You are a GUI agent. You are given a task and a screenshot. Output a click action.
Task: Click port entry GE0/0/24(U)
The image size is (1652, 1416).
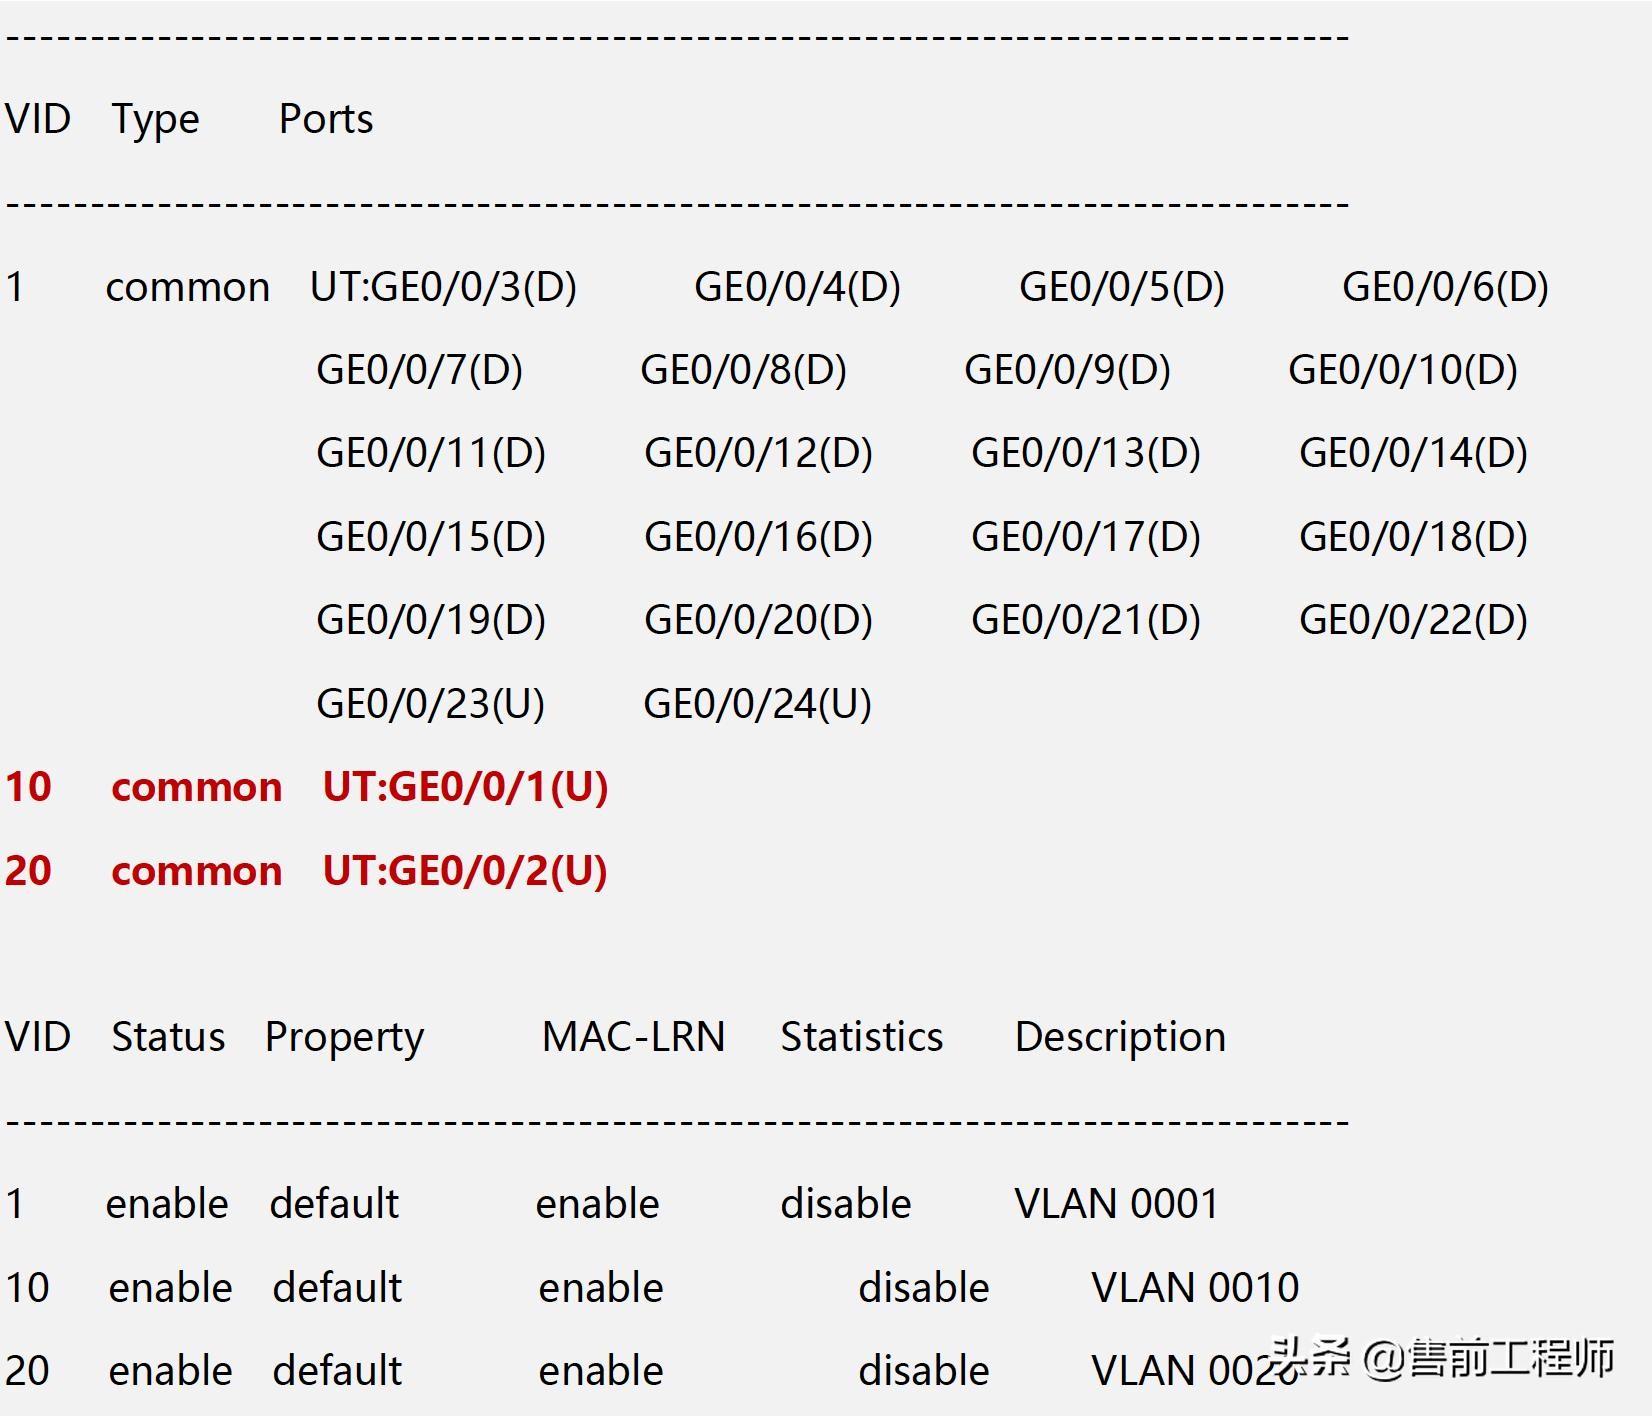point(757,704)
